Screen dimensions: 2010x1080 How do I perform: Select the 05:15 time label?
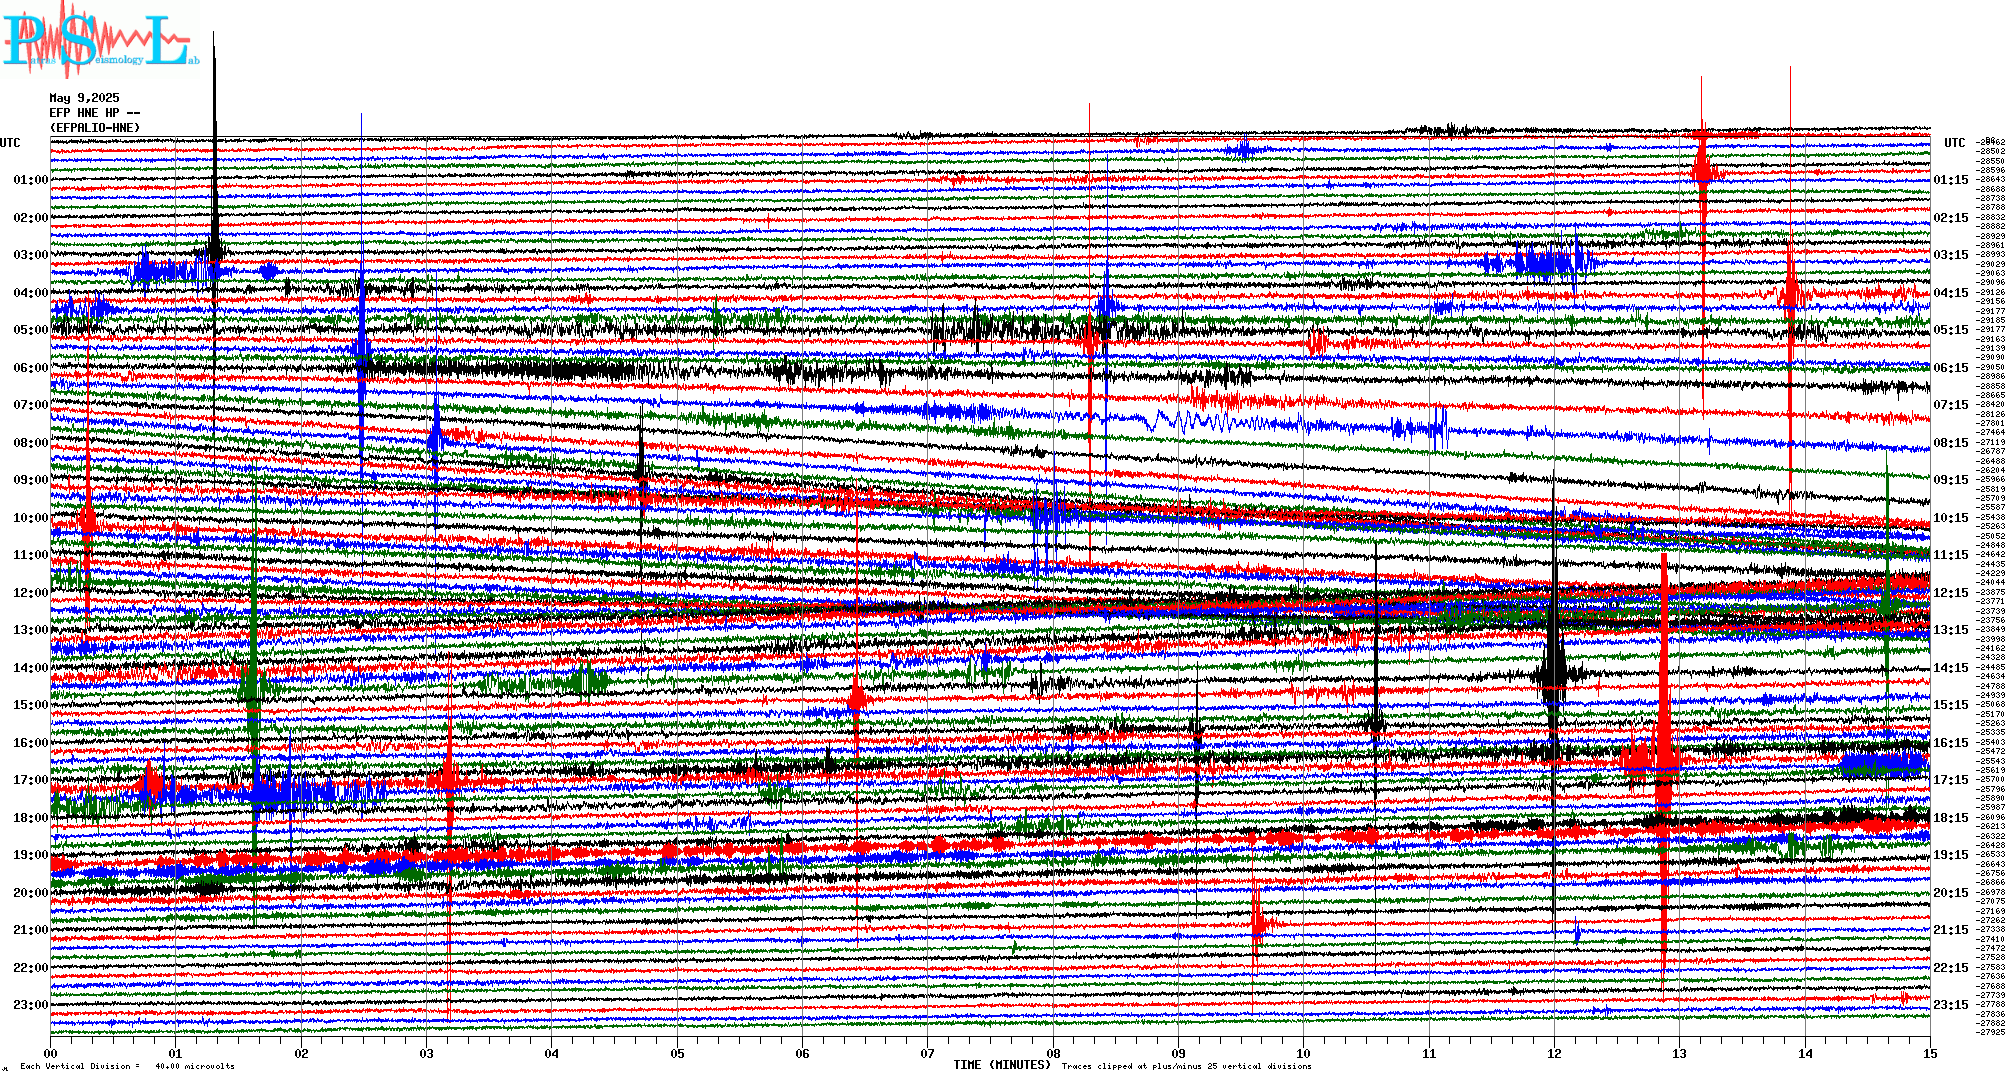(1951, 330)
